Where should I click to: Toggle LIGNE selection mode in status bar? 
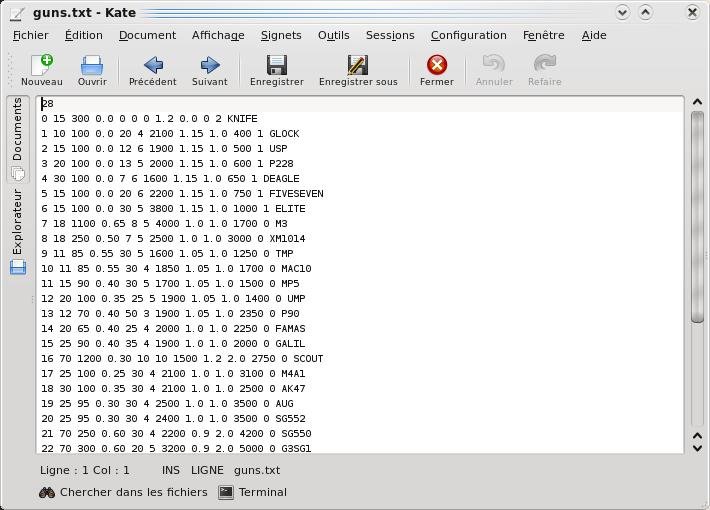coord(207,470)
